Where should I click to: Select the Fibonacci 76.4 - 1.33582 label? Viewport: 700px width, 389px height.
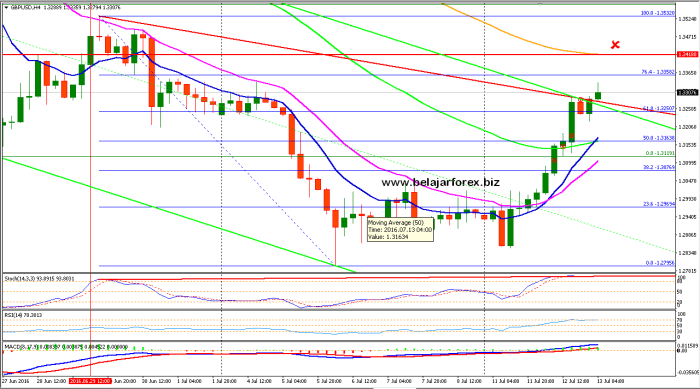click(x=658, y=72)
